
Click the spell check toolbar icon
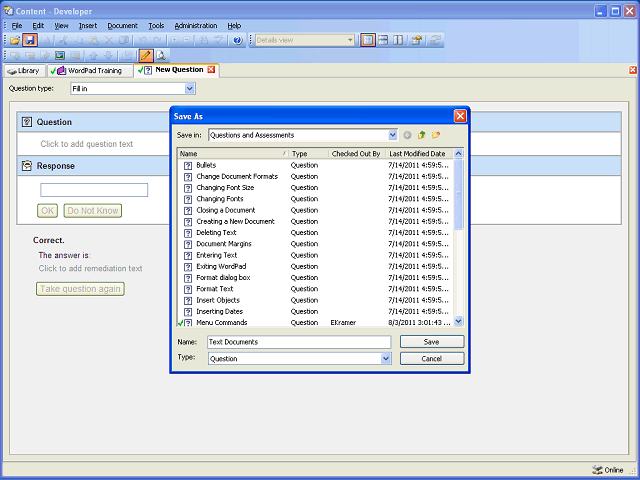coord(219,40)
